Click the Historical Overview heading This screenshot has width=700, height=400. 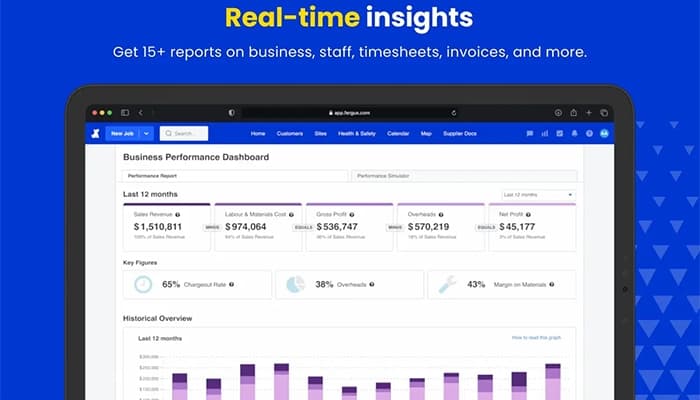[158, 318]
